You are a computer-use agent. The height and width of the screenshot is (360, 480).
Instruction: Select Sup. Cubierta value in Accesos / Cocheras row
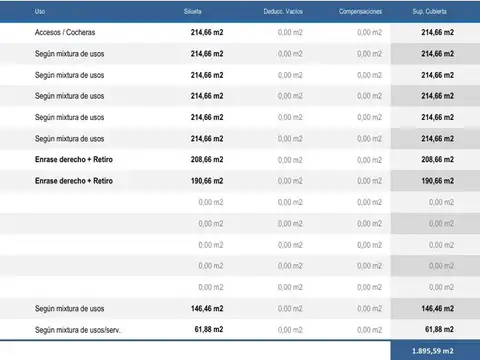(437, 32)
